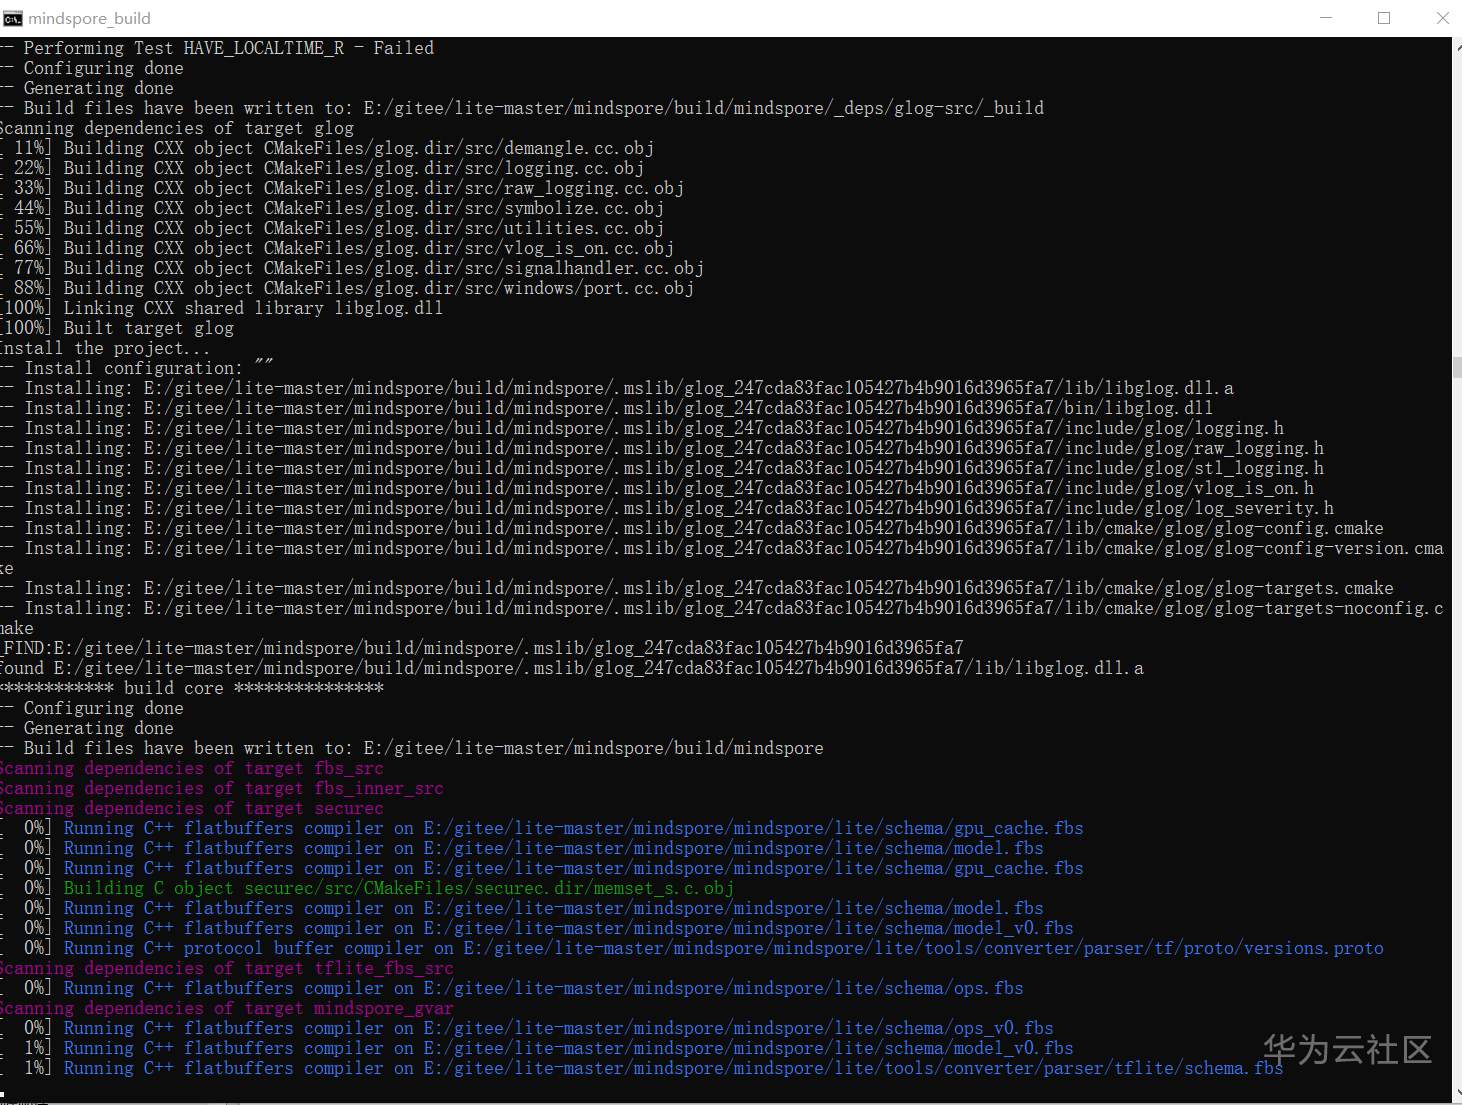Click the green 'Building C object securec' line
The height and width of the screenshot is (1105, 1462).
tap(398, 888)
